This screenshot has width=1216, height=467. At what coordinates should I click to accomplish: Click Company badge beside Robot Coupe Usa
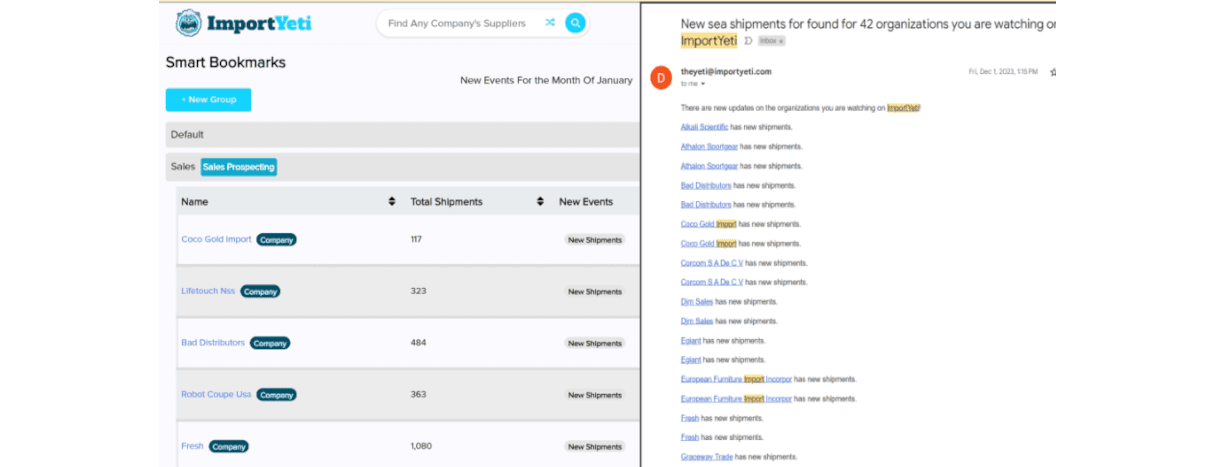coord(276,395)
